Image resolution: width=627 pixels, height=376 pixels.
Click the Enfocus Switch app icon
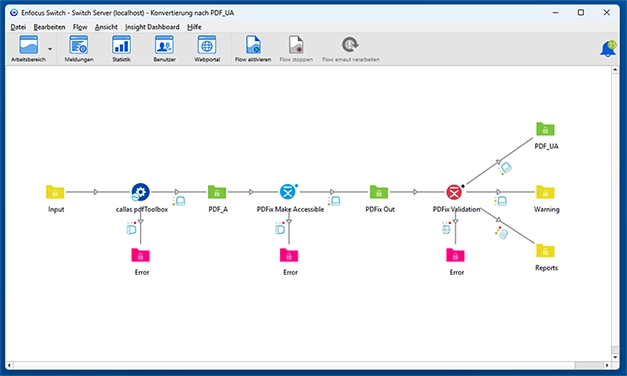click(x=14, y=12)
